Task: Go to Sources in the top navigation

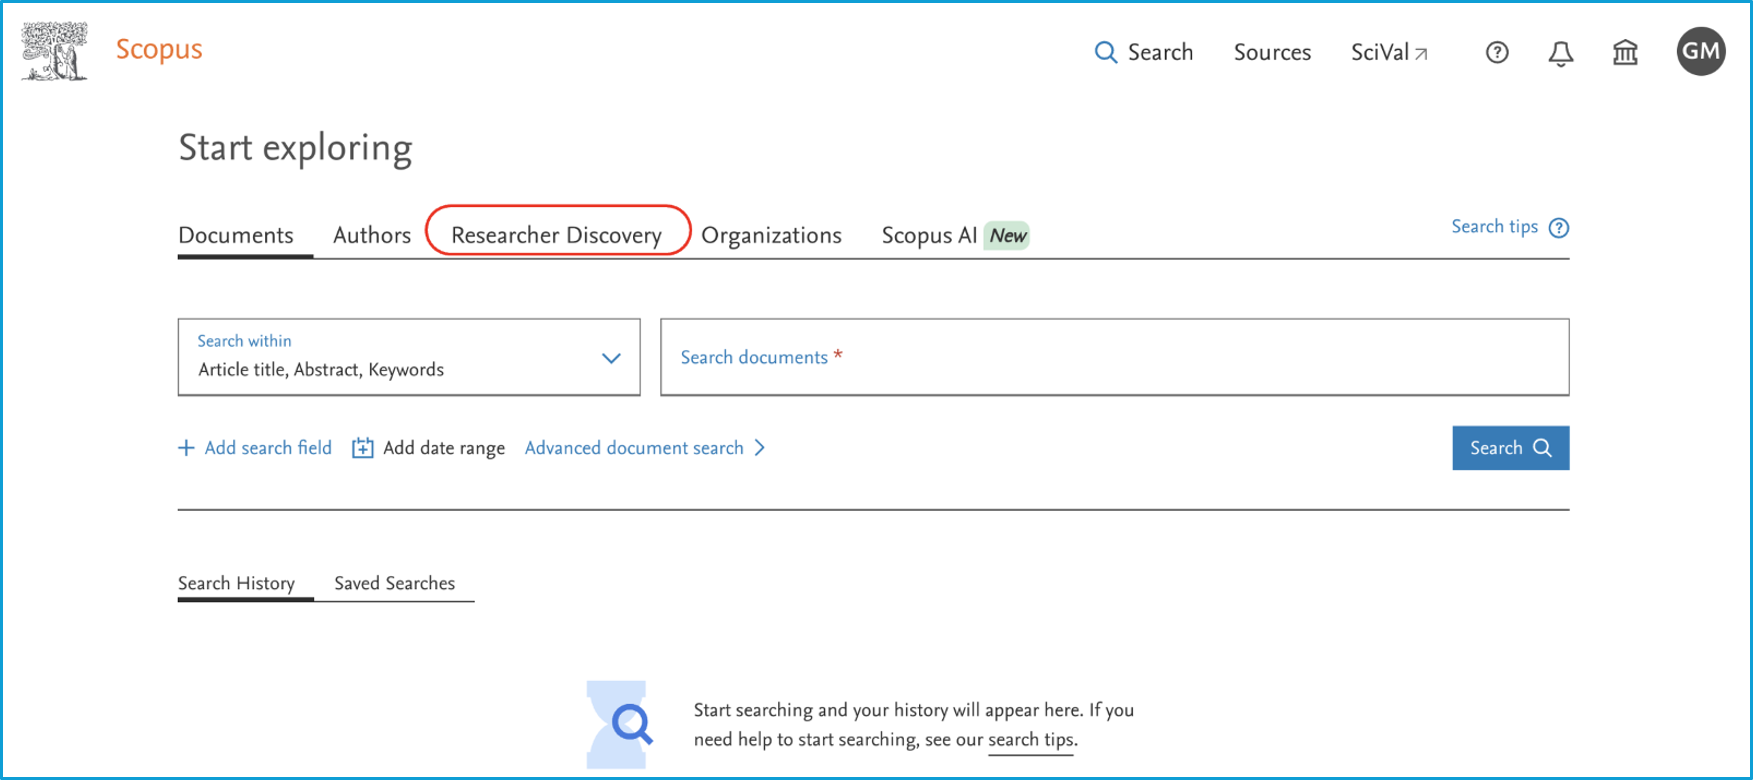Action: pos(1272,52)
